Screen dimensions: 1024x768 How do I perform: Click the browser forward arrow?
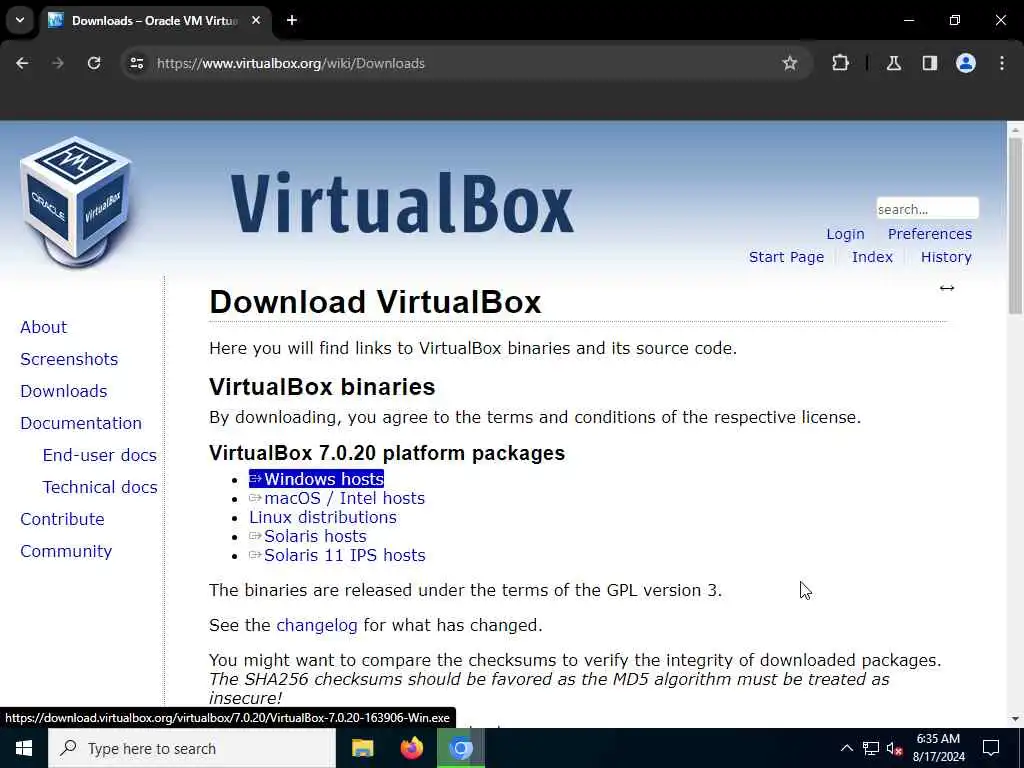(58, 63)
